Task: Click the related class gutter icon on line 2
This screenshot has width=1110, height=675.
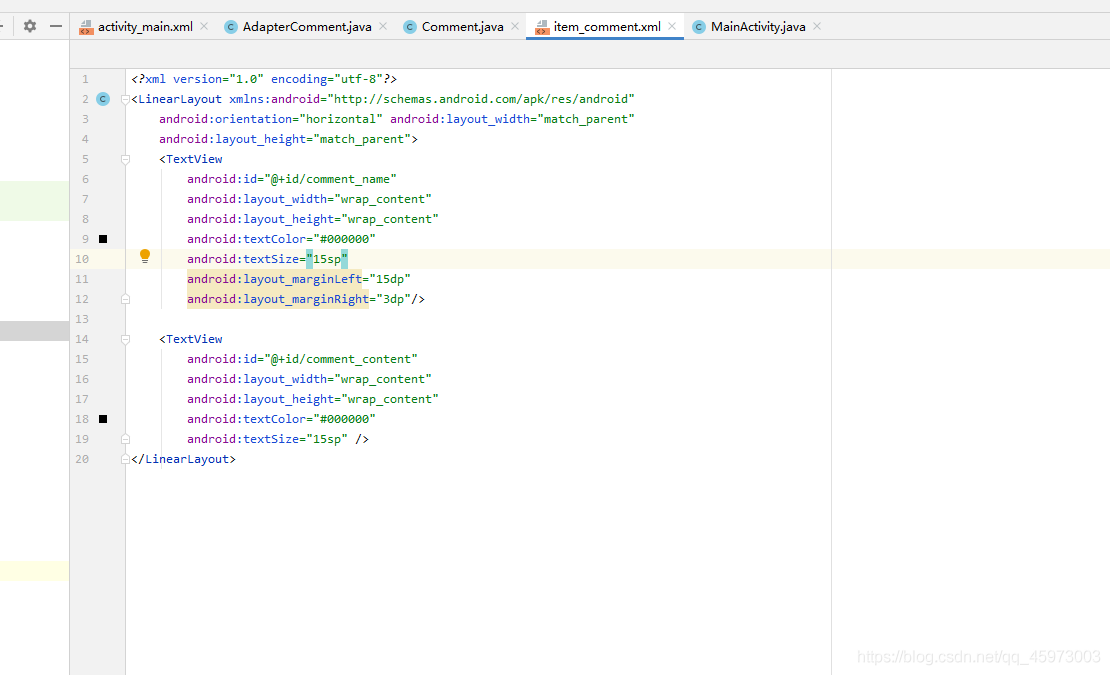Action: (x=103, y=99)
